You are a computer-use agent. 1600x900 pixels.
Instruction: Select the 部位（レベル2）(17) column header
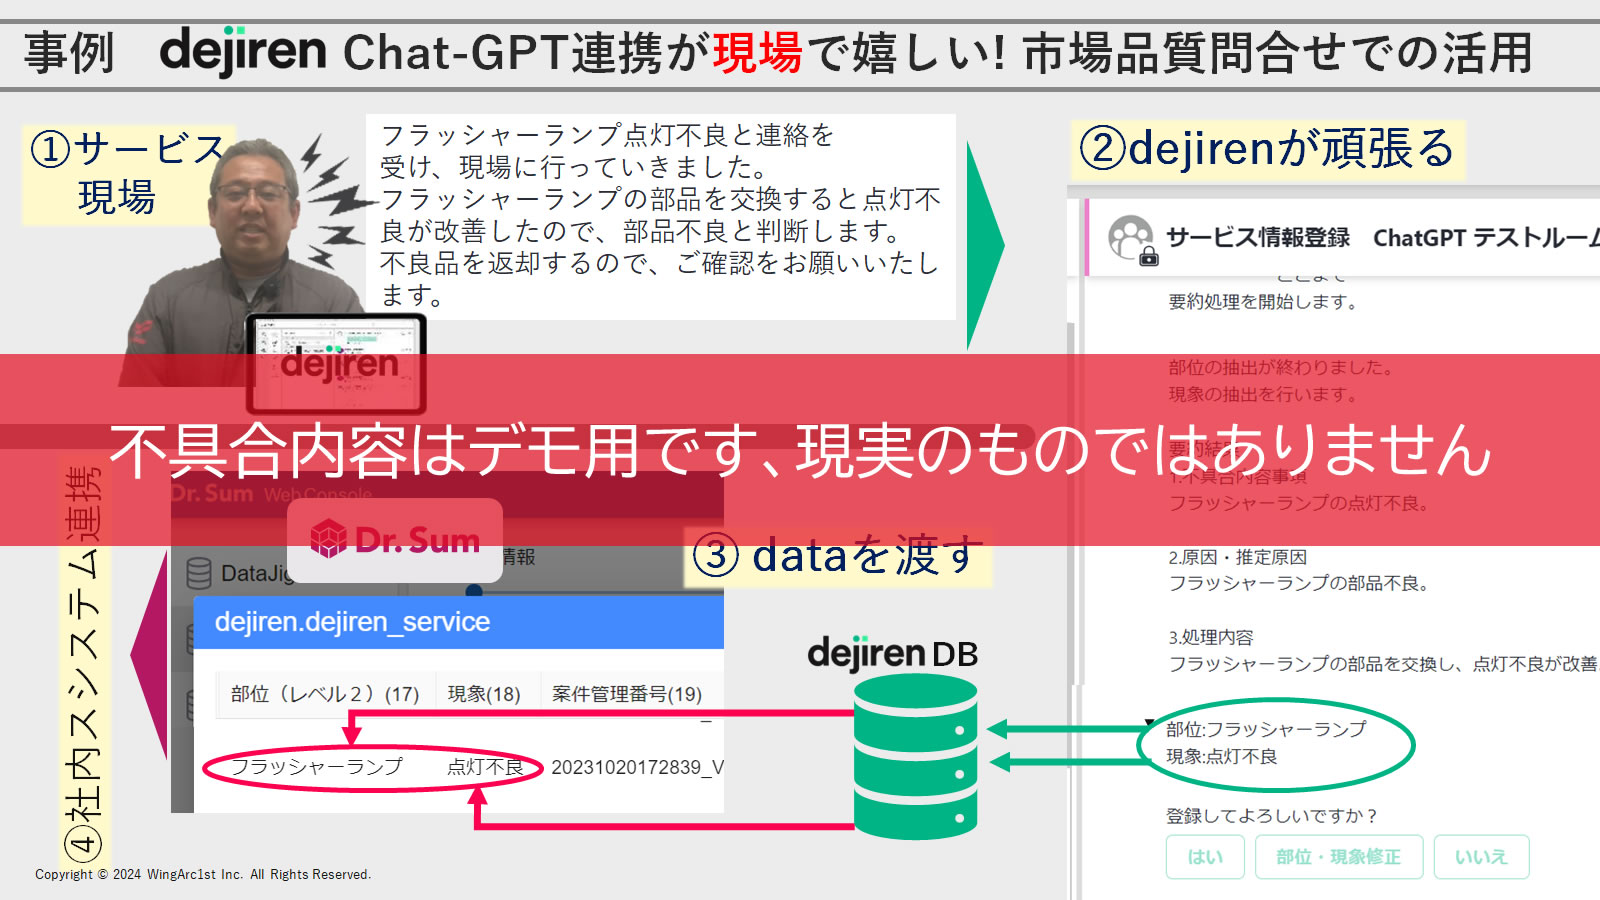tap(325, 693)
